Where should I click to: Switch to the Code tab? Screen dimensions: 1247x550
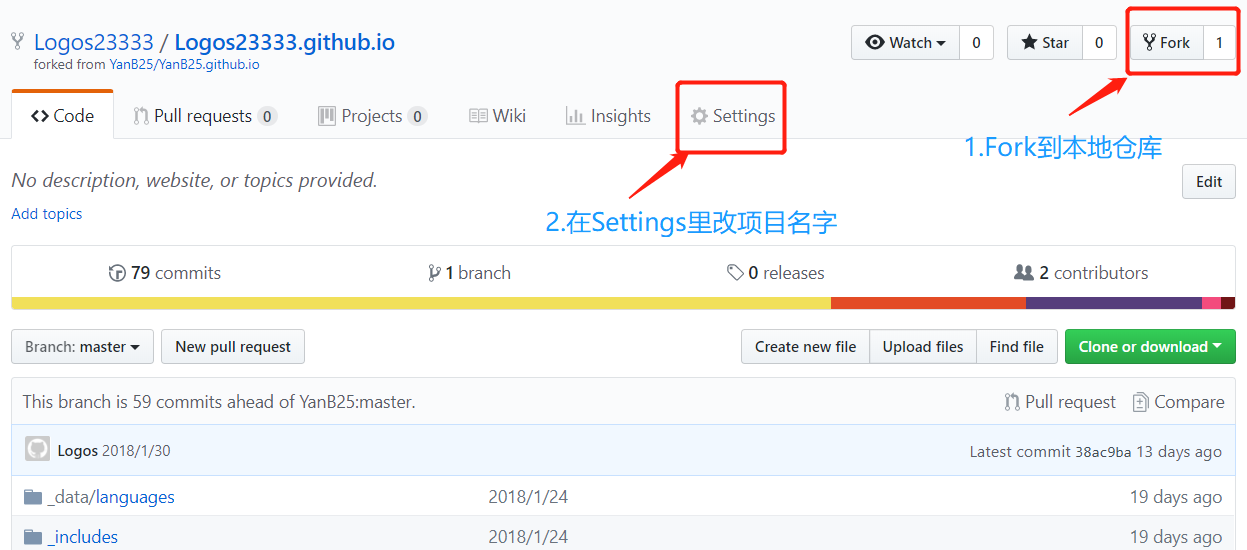[62, 116]
